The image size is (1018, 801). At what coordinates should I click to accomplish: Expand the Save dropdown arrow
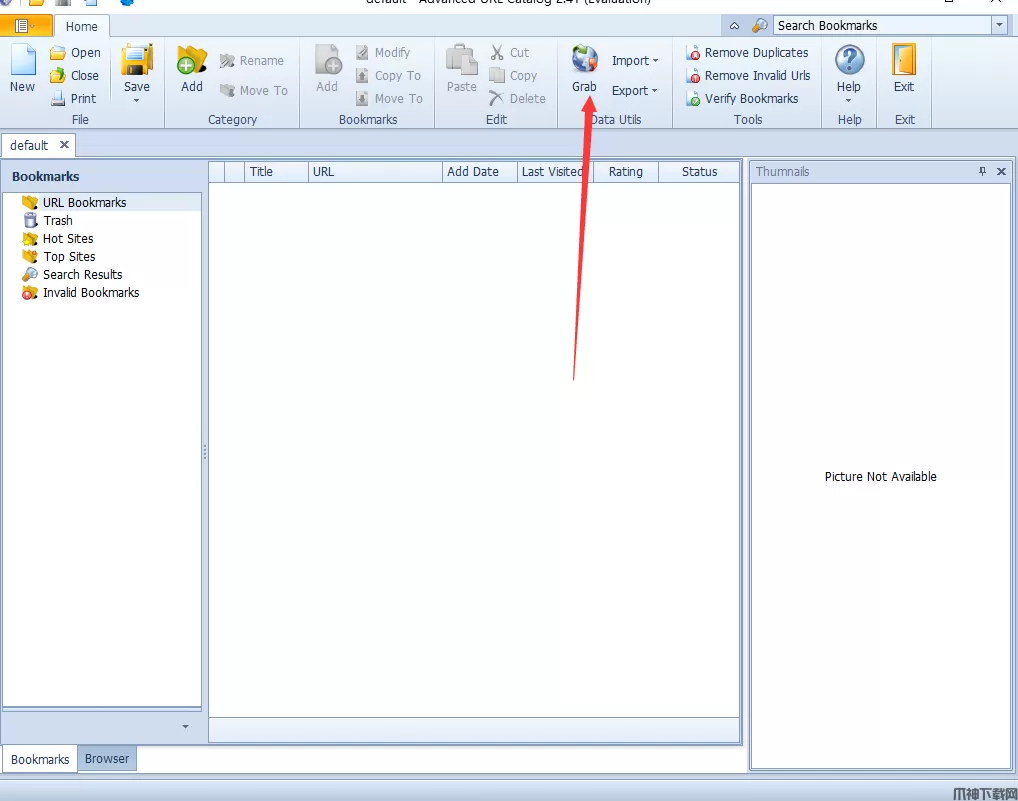coord(136,101)
